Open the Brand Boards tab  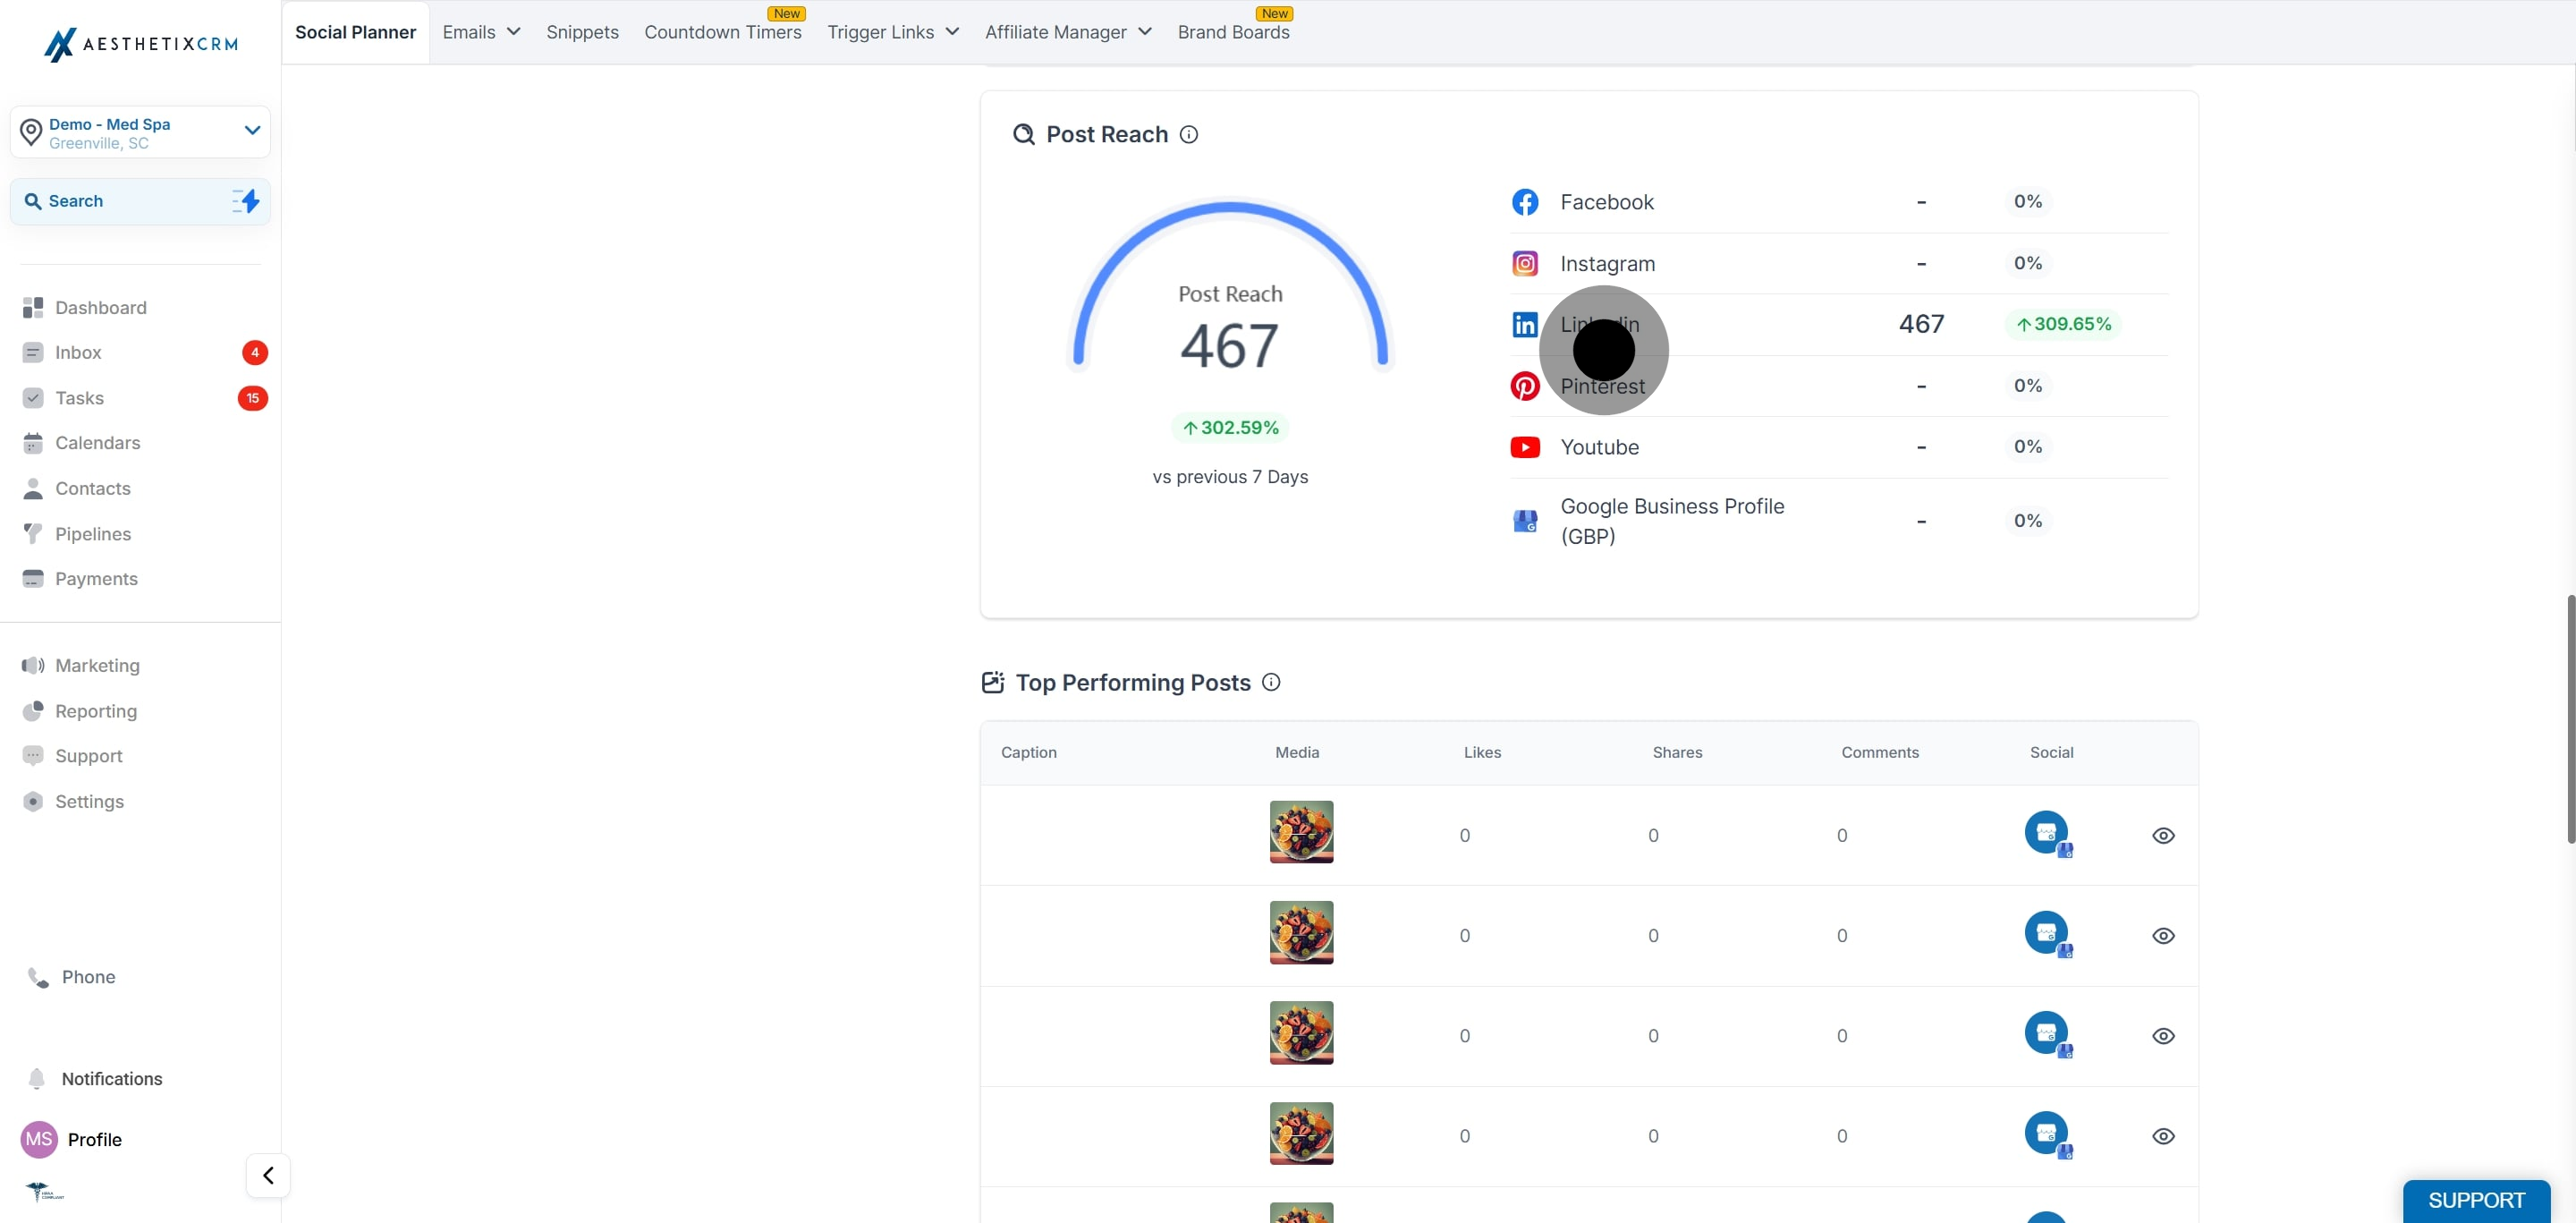tap(1233, 32)
